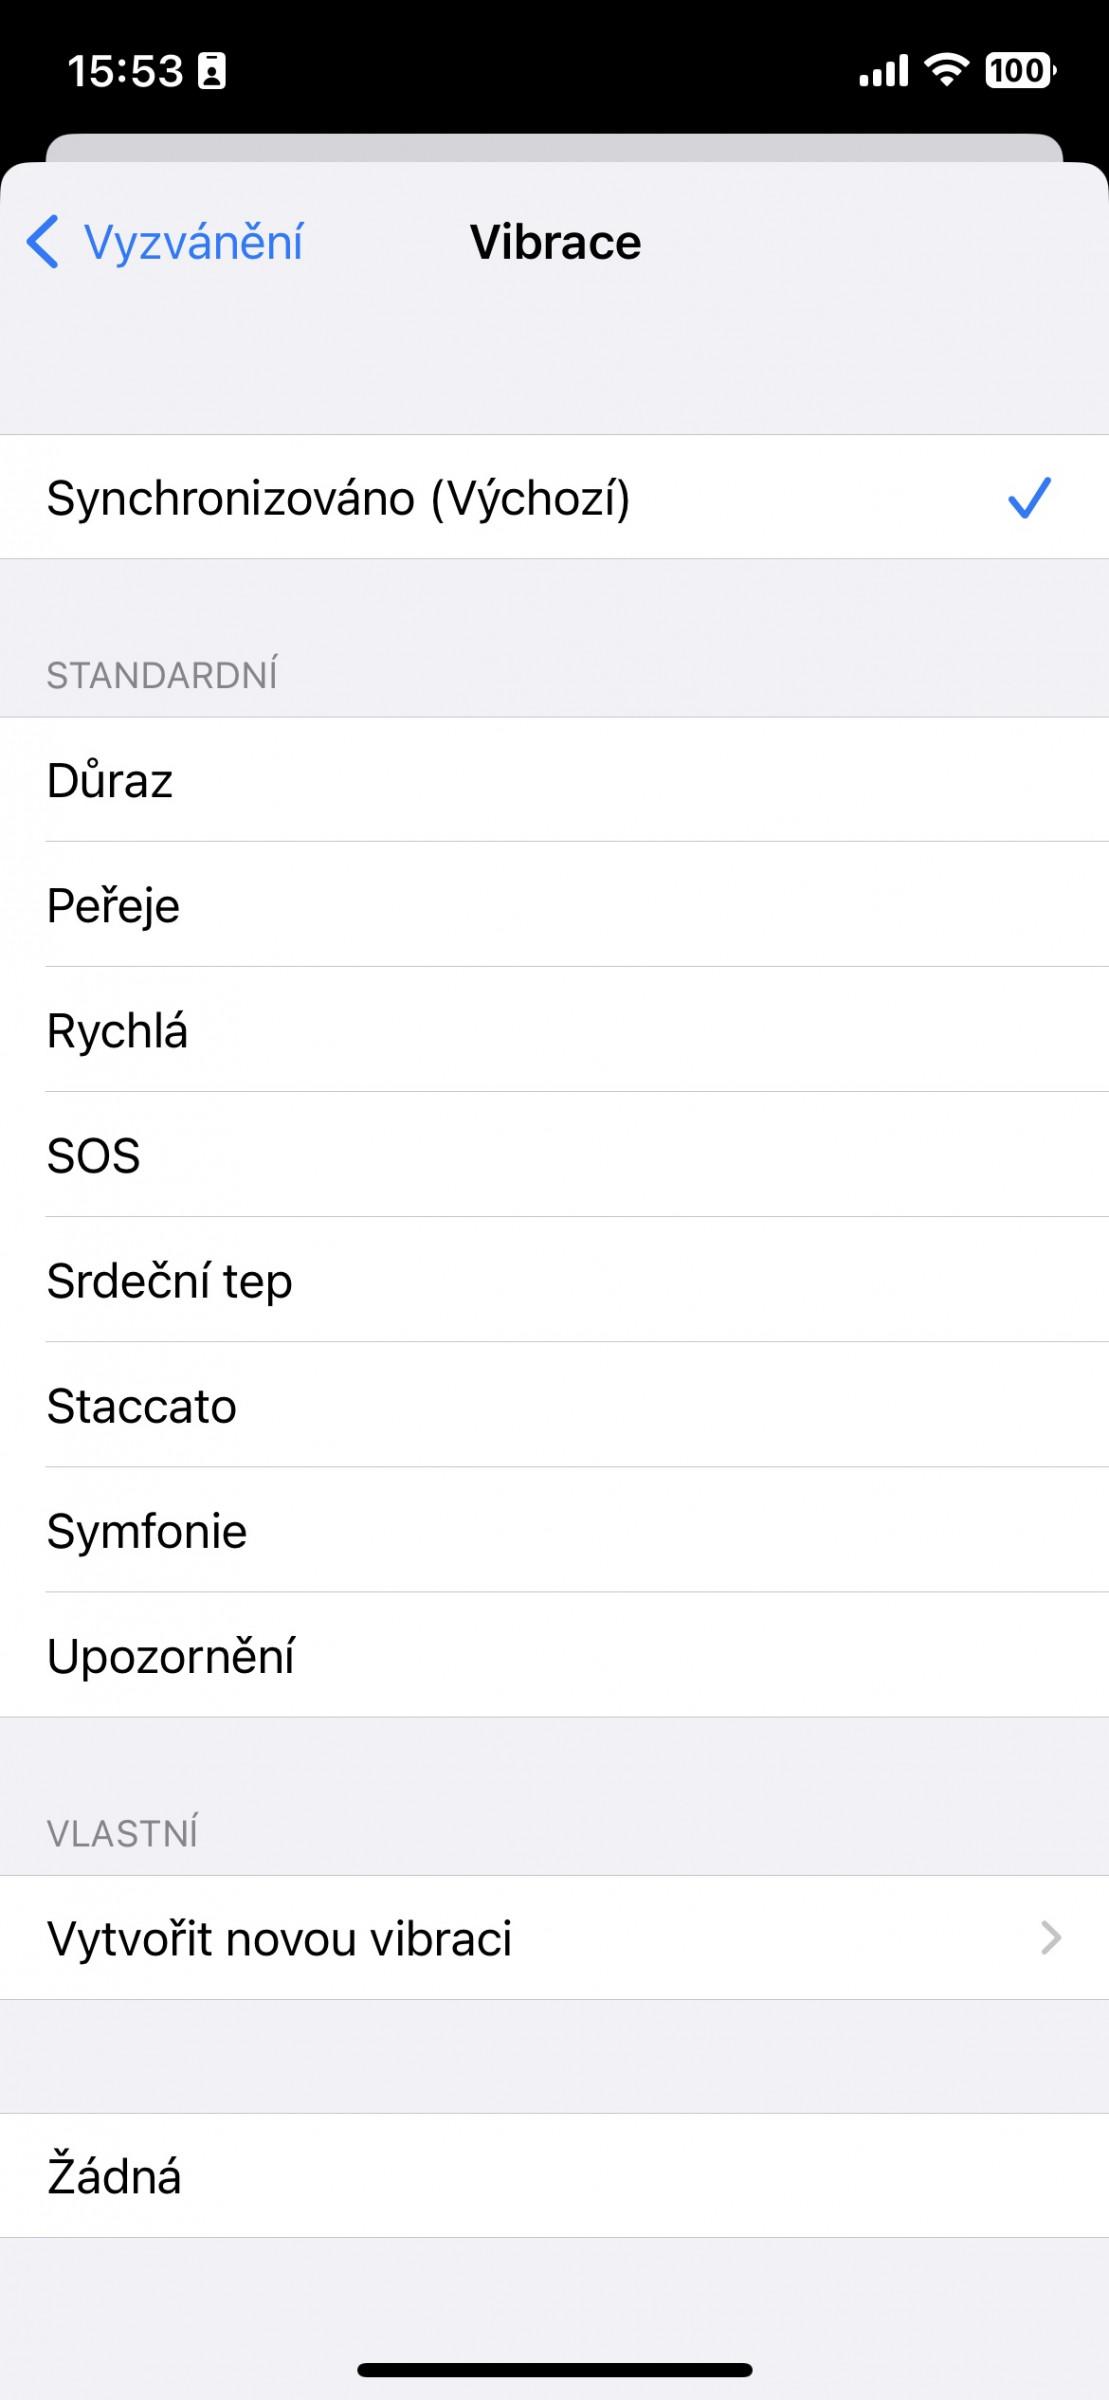The width and height of the screenshot is (1109, 2400).
Task: Tap the back chevron icon
Action: [x=42, y=242]
